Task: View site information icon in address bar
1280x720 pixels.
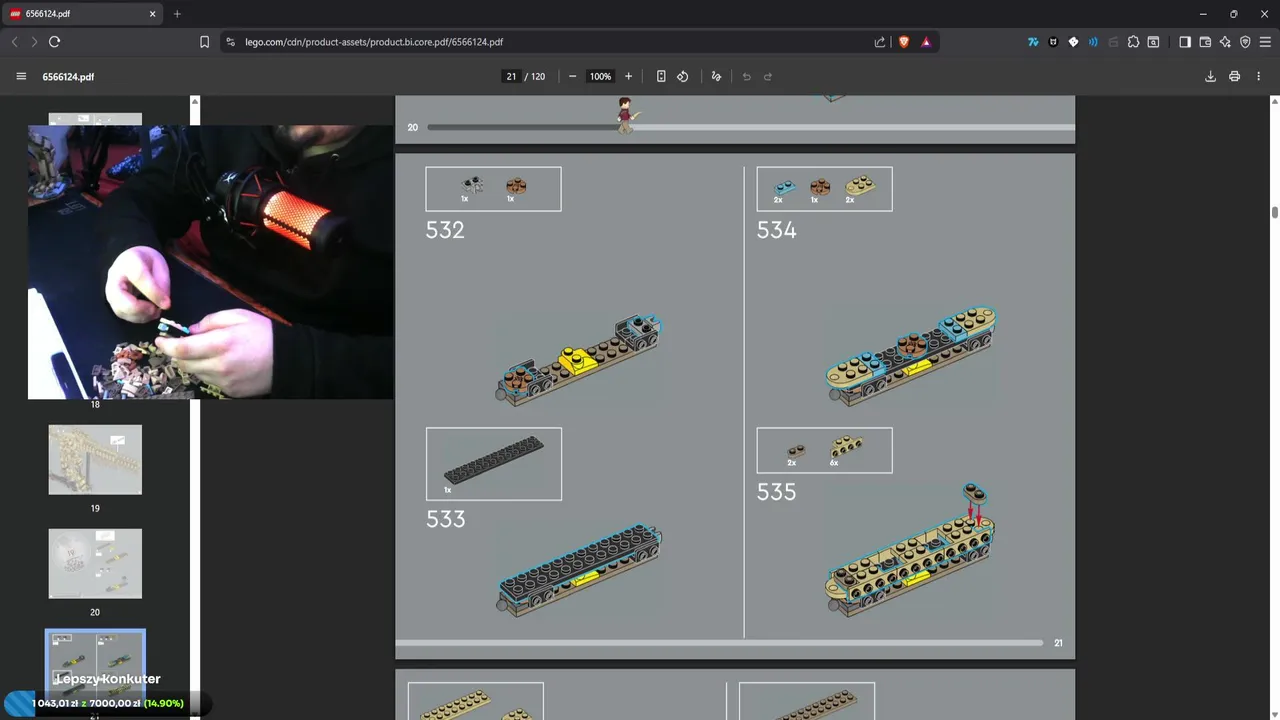Action: click(230, 42)
